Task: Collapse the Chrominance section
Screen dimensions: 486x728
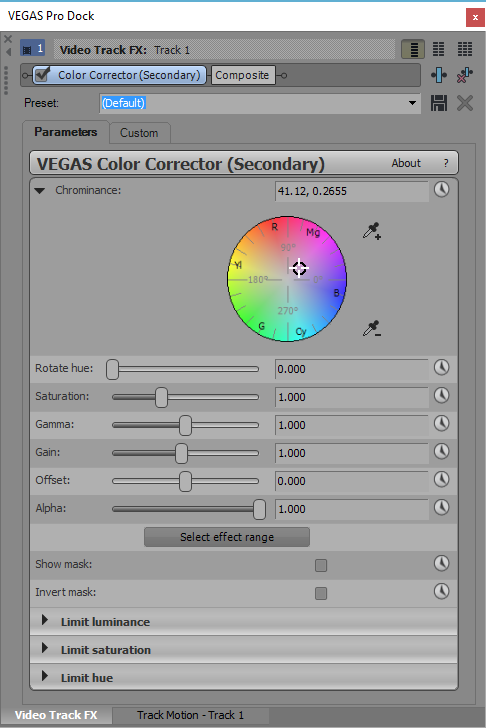Action: [x=40, y=190]
